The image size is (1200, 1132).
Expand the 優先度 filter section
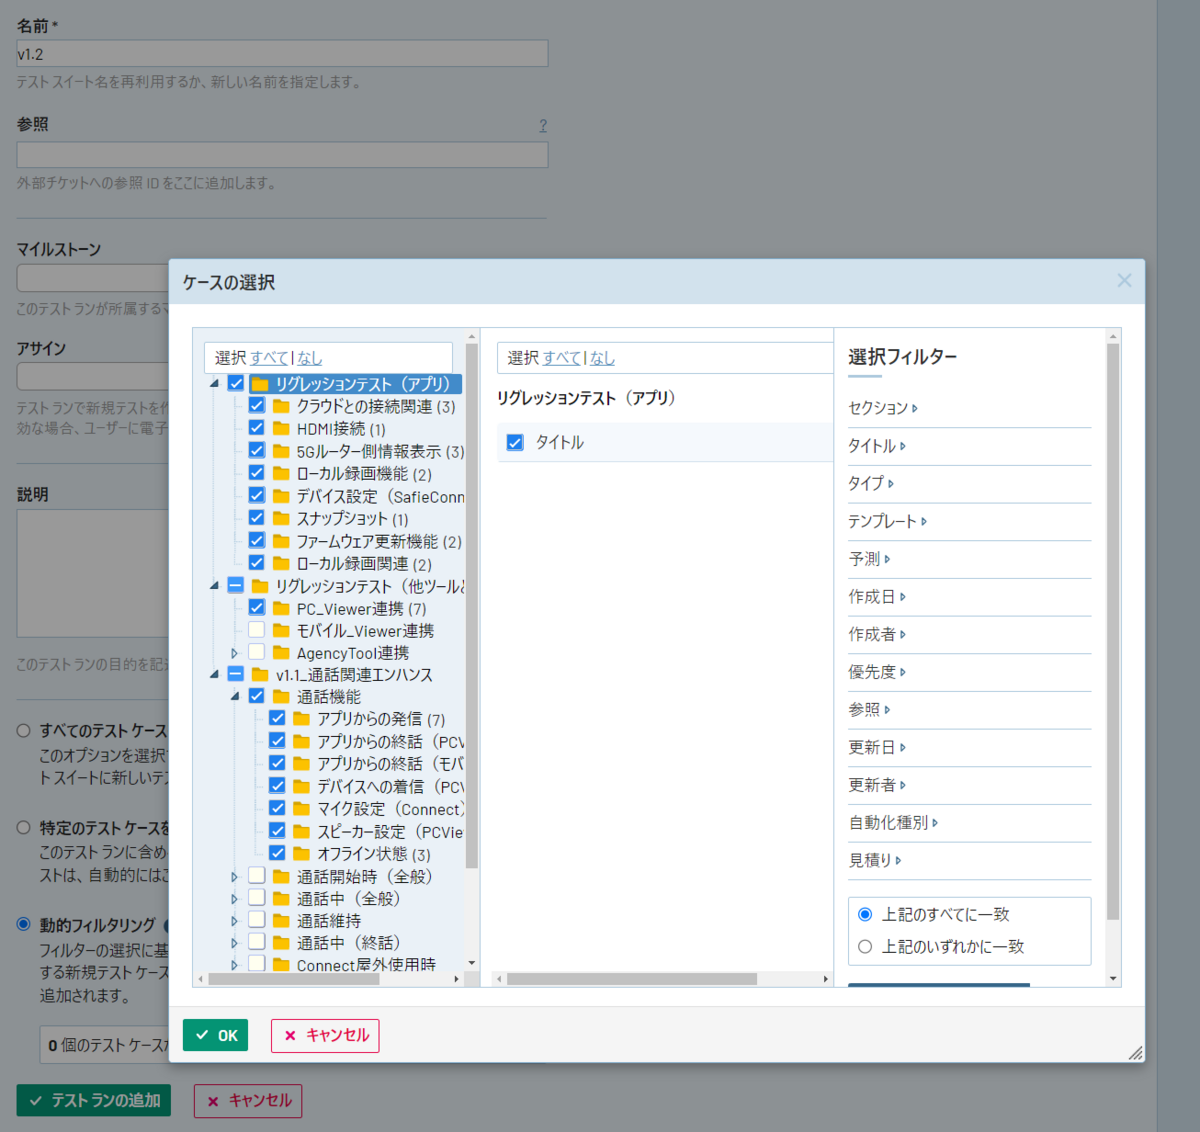coord(877,672)
